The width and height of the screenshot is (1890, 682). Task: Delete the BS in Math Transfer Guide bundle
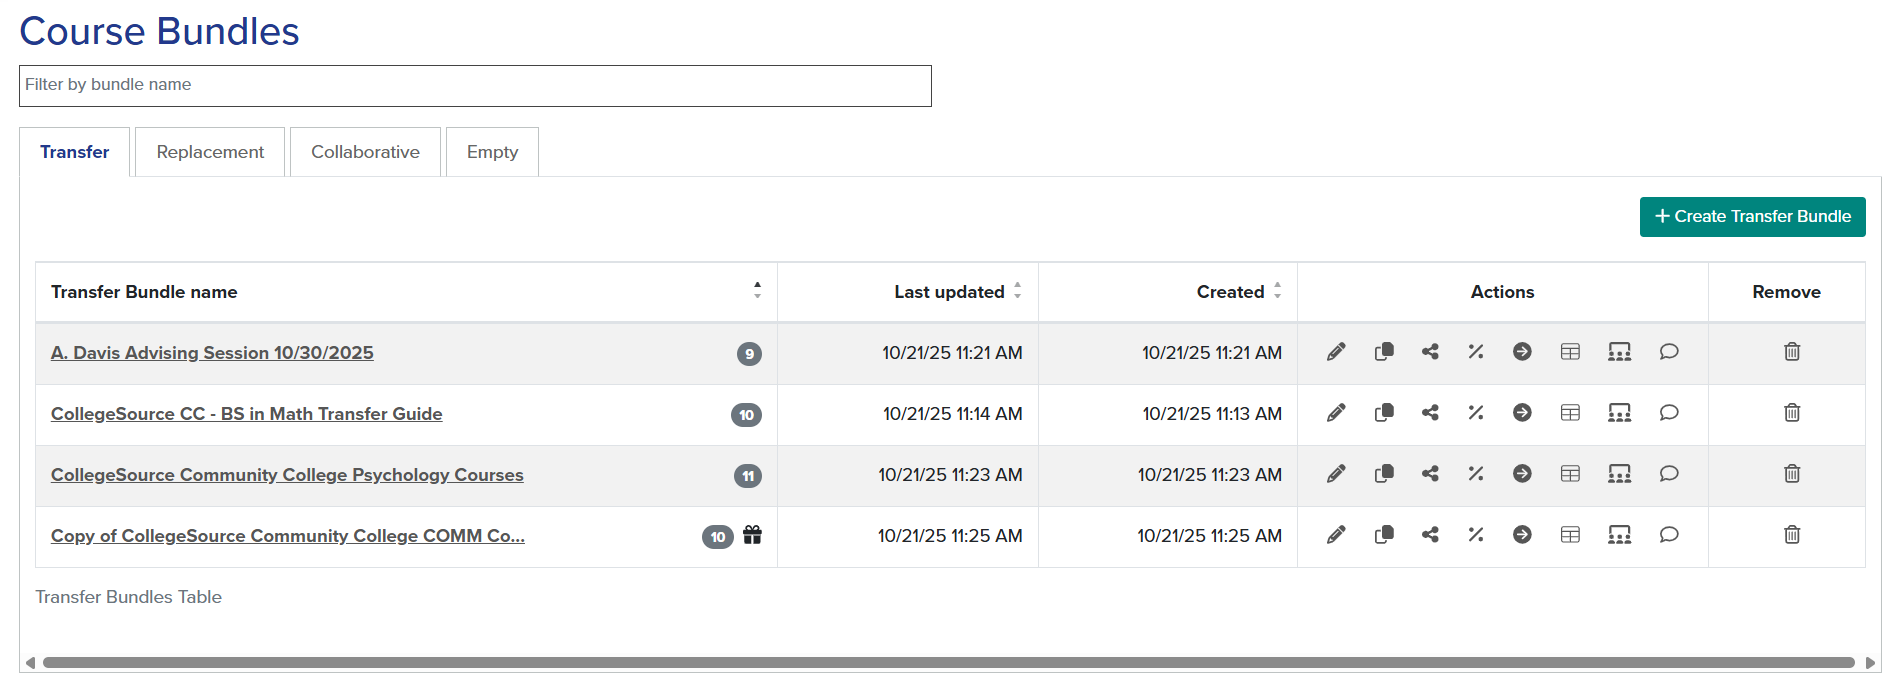tap(1792, 413)
